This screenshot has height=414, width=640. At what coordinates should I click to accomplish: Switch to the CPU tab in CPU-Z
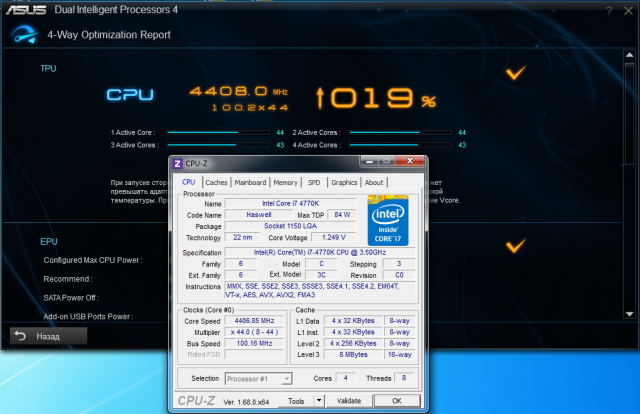click(x=189, y=182)
